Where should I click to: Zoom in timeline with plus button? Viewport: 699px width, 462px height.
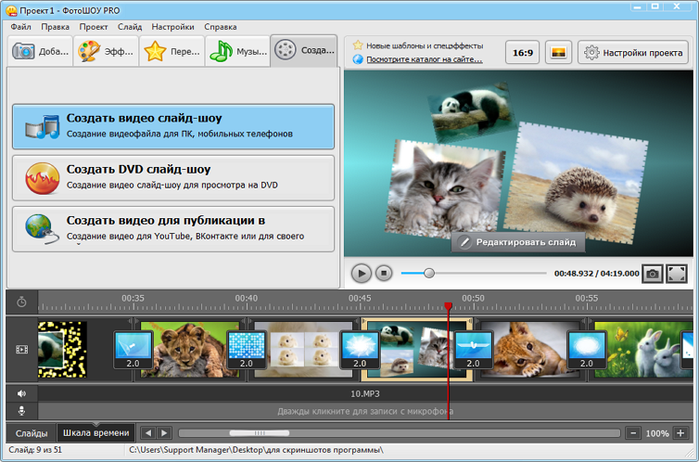680,433
